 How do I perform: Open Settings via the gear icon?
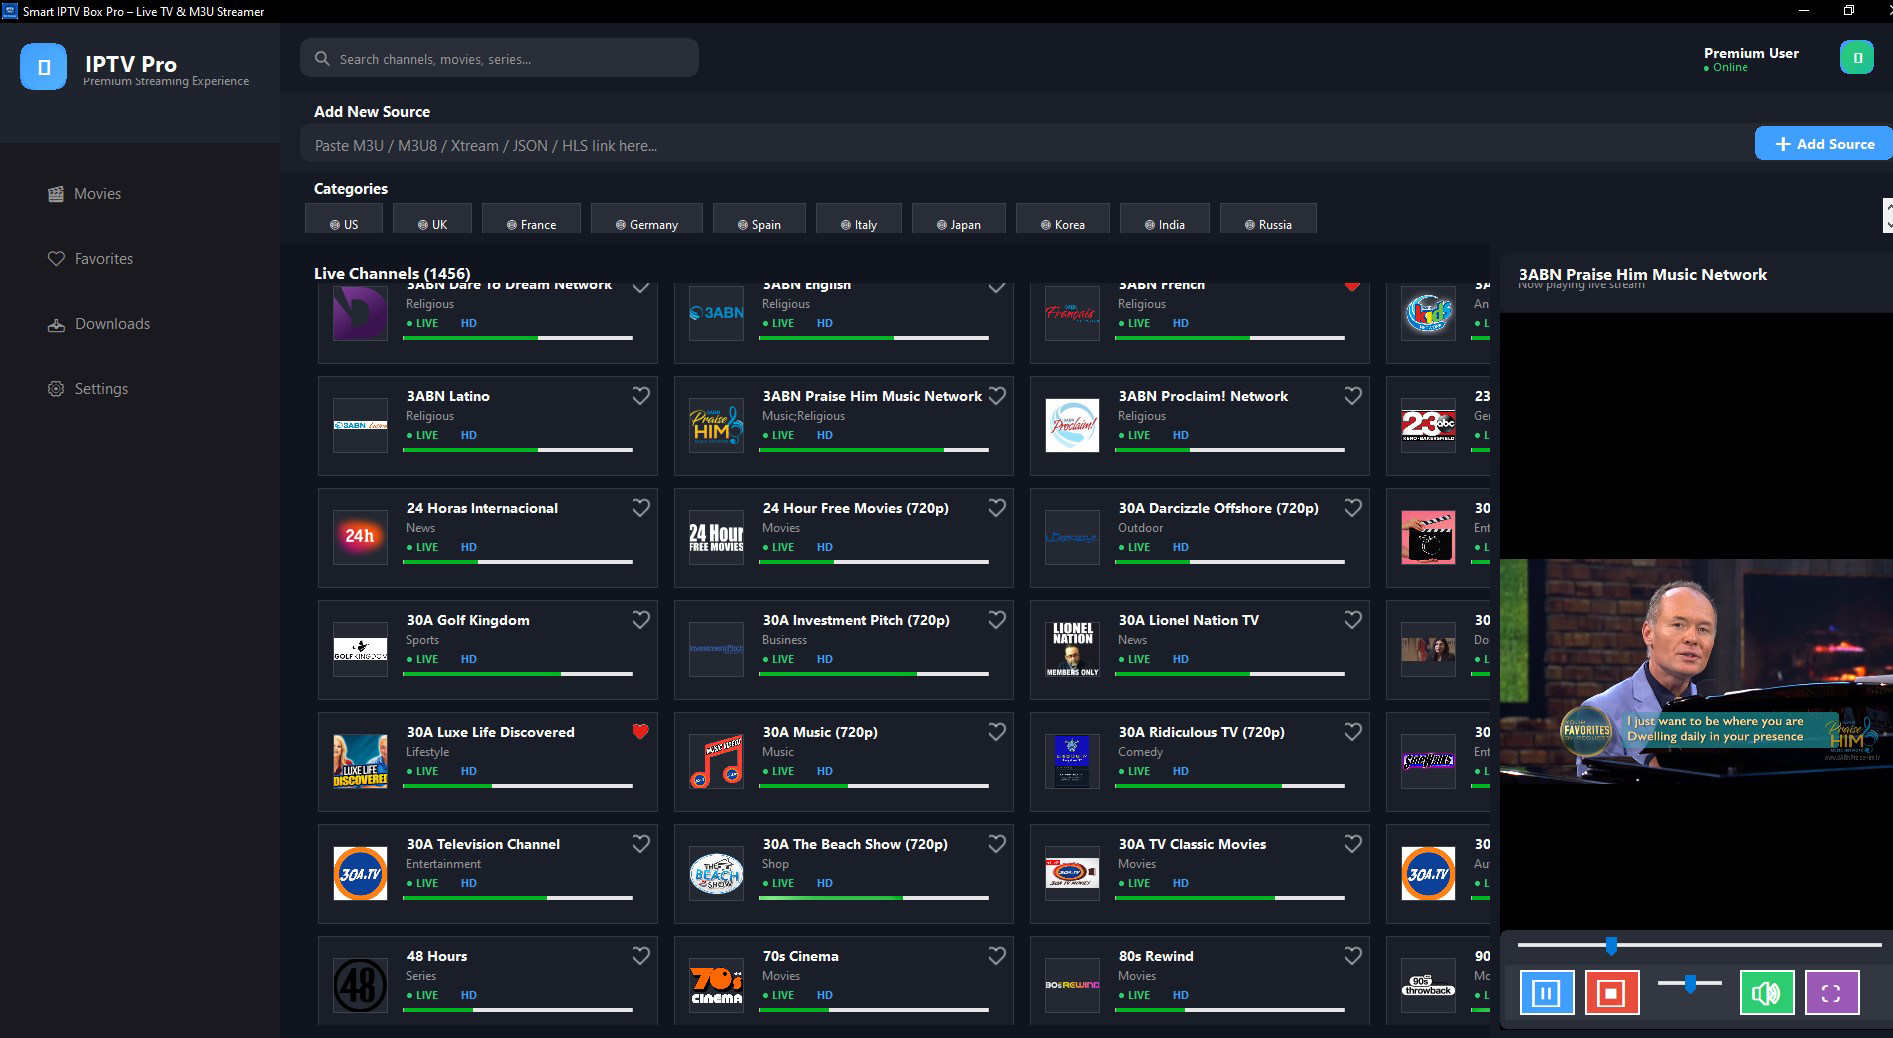(x=56, y=388)
